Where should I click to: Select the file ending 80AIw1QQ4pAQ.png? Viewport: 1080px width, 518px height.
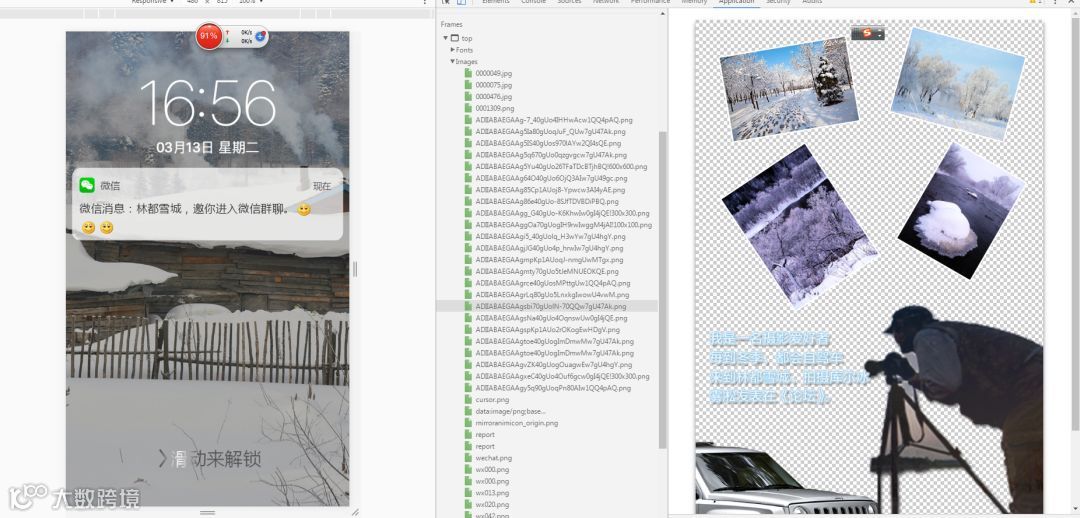pos(553,388)
